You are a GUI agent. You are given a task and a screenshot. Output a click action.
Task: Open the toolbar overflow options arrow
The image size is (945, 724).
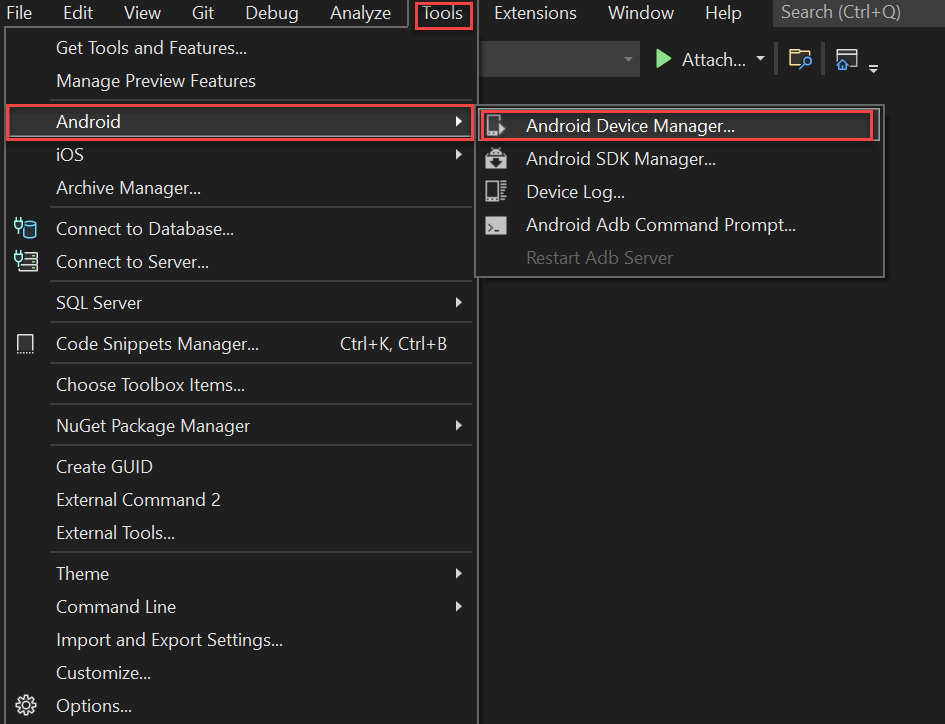[873, 69]
